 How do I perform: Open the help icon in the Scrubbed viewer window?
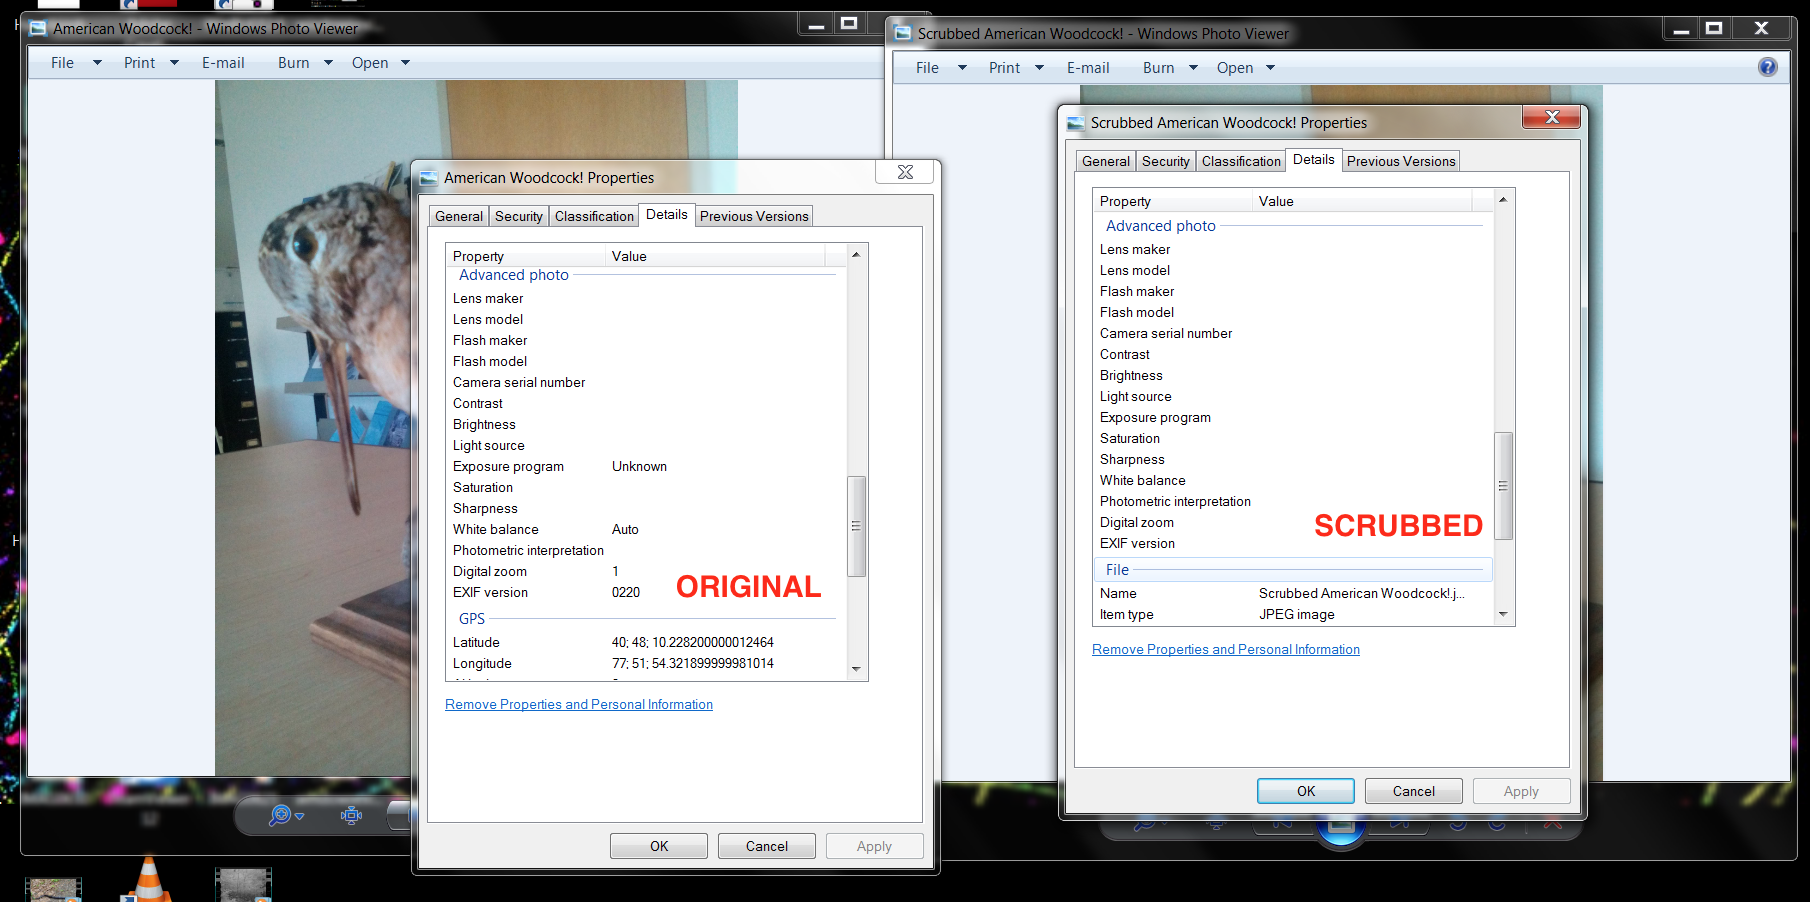tap(1768, 67)
